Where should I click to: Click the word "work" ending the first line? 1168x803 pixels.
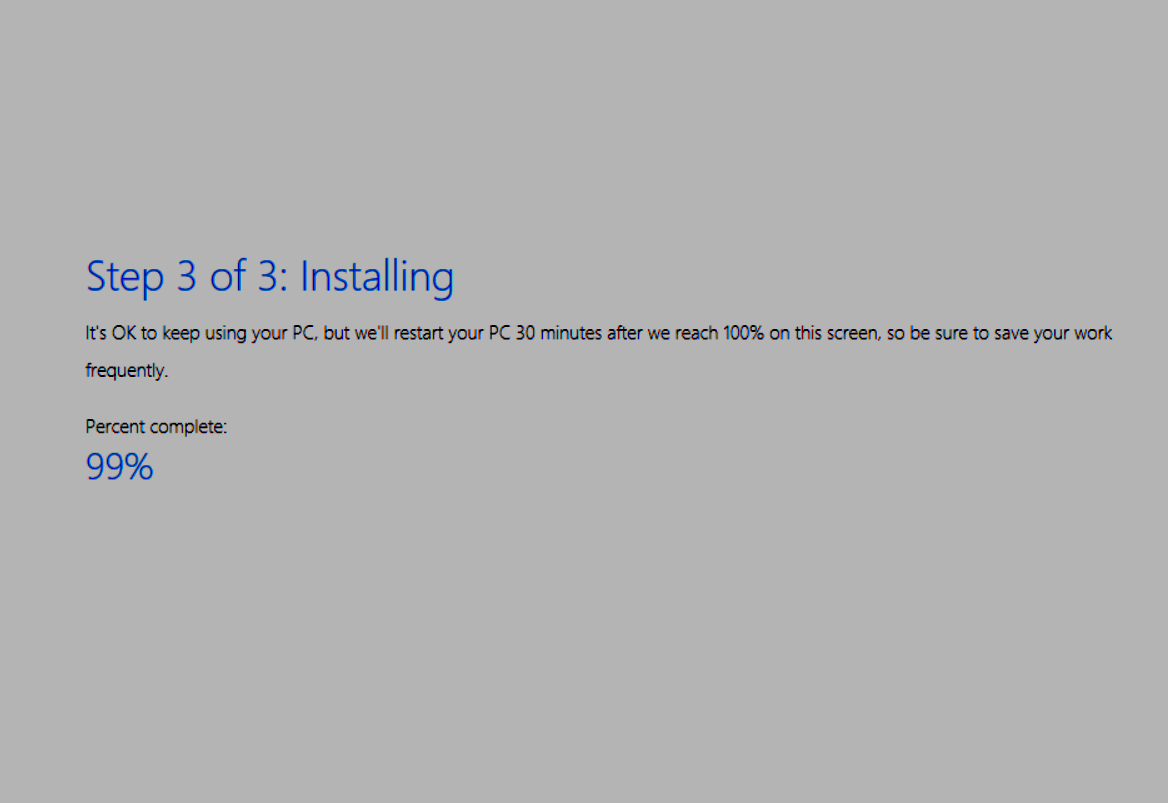1093,333
